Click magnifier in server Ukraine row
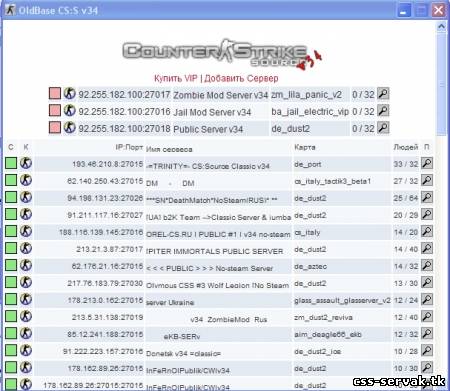Screen dimensions: 450x391 (427, 299)
